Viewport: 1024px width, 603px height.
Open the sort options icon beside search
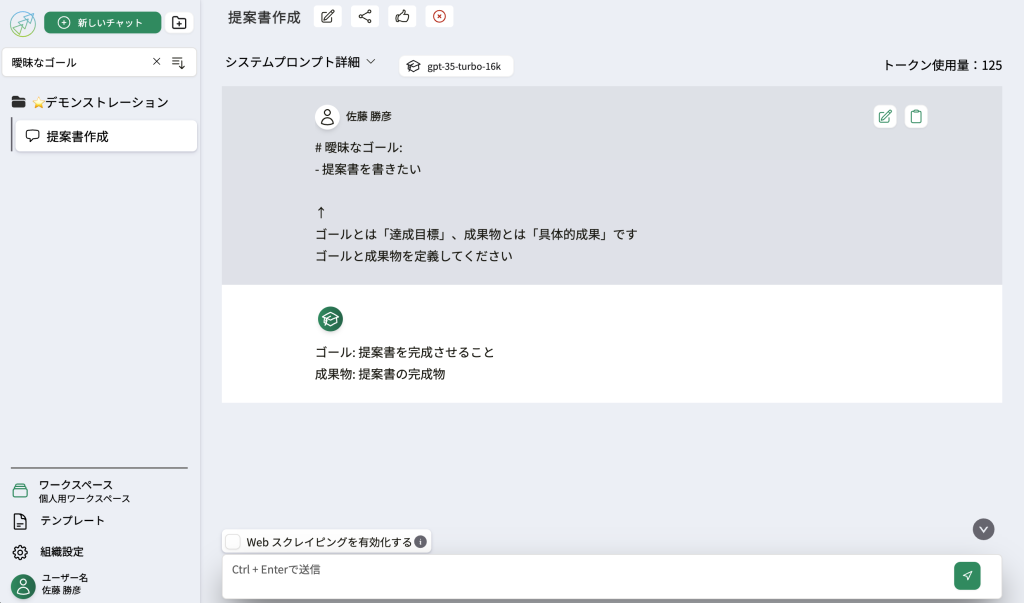point(179,62)
